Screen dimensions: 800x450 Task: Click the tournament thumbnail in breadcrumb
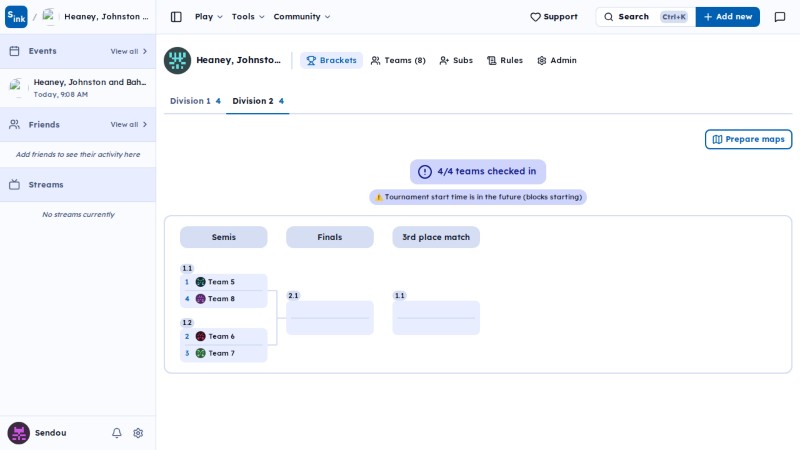(x=48, y=16)
